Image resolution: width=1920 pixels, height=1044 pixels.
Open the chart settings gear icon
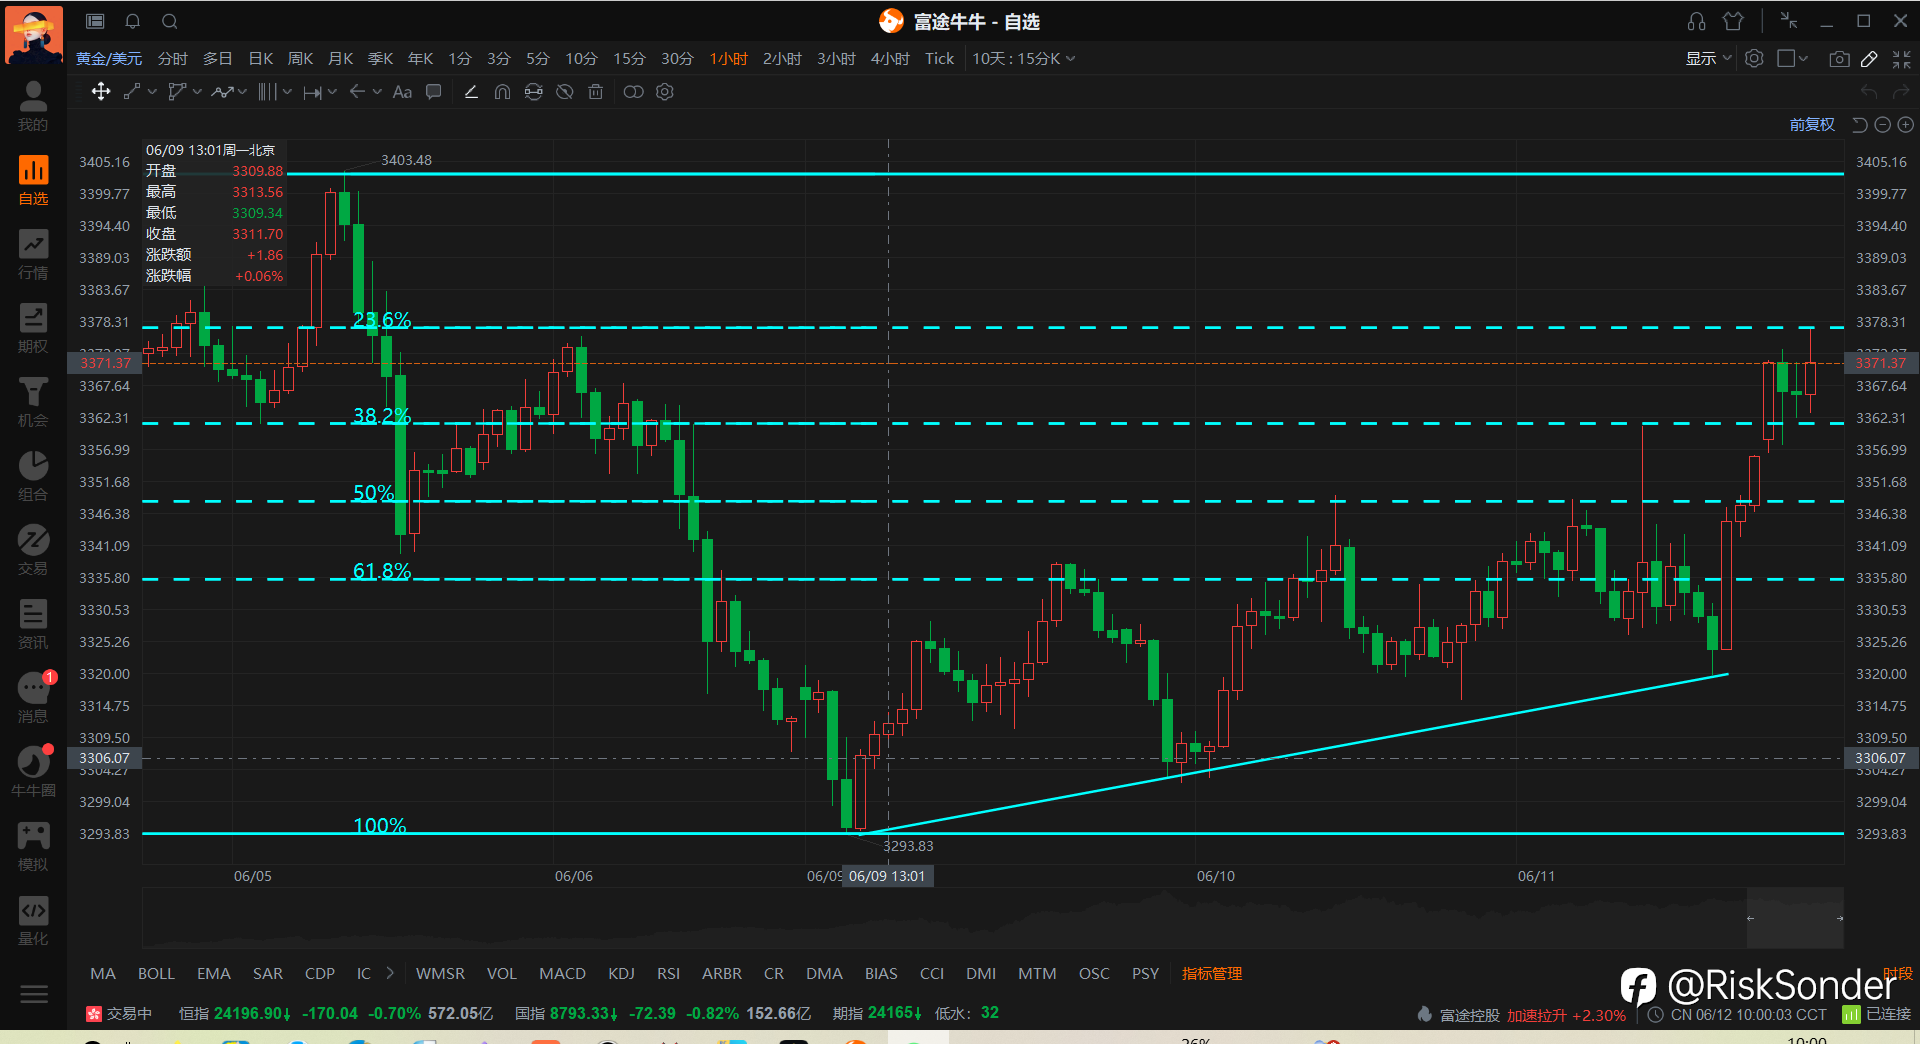(1754, 59)
